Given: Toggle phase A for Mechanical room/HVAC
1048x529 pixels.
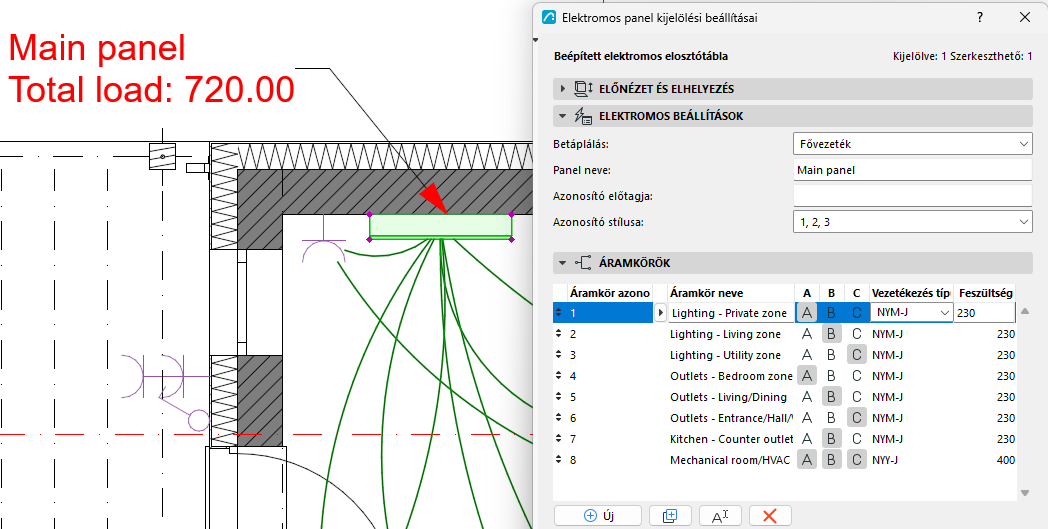Looking at the screenshot, I should (x=807, y=460).
